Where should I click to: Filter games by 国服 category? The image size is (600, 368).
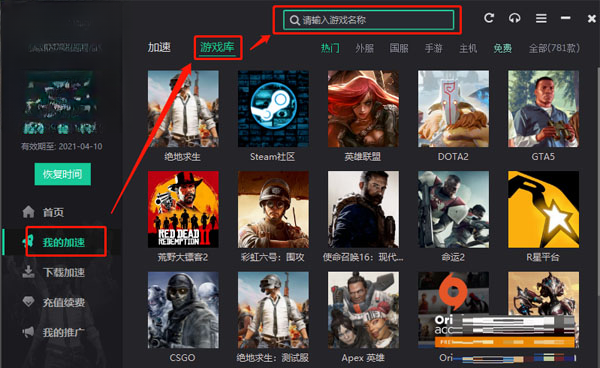click(x=399, y=48)
